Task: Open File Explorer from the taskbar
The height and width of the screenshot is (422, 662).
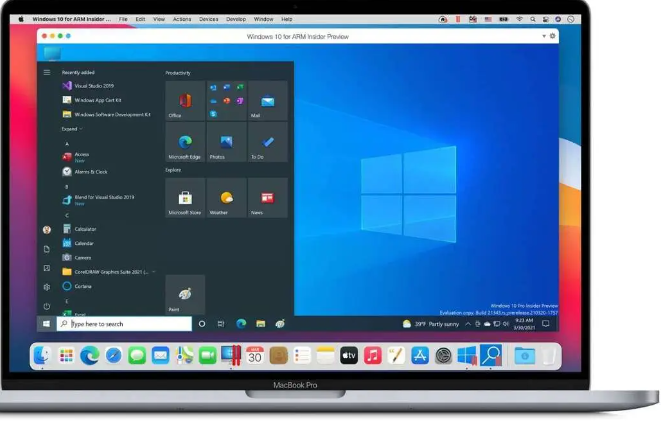Action: click(x=260, y=324)
